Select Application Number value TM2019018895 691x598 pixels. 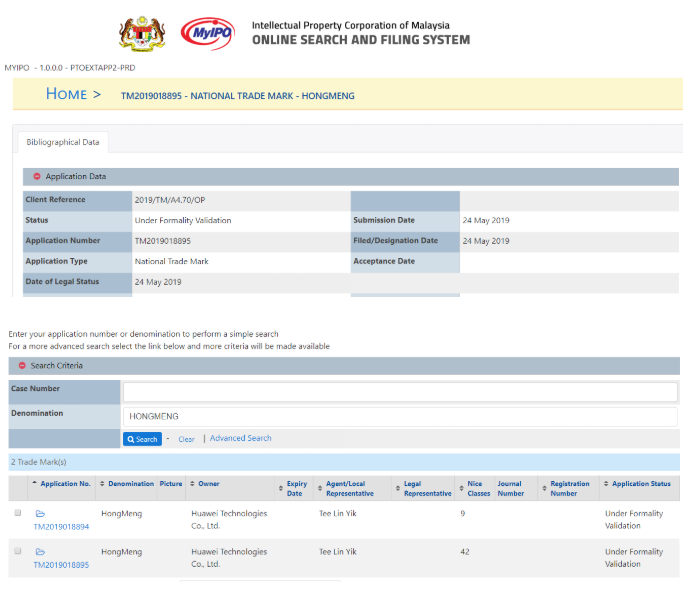[163, 241]
